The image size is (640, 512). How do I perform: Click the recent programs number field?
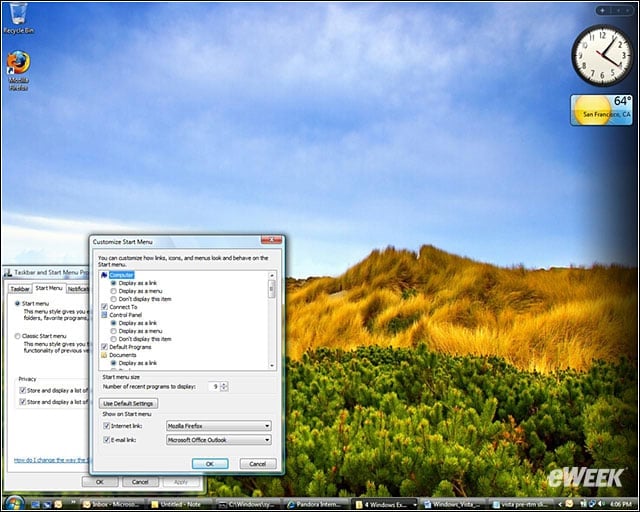214,386
